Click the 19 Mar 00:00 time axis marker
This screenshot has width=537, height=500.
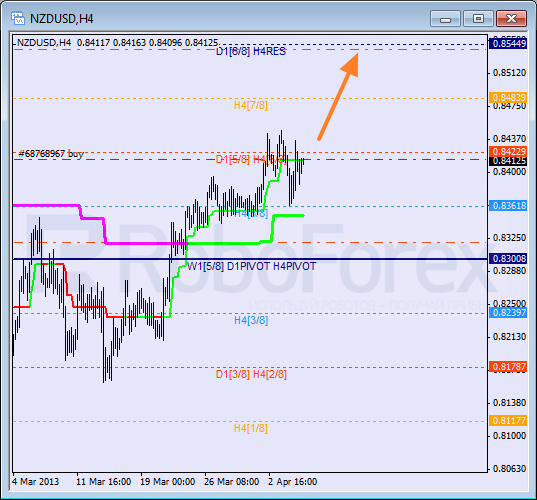coord(167,482)
